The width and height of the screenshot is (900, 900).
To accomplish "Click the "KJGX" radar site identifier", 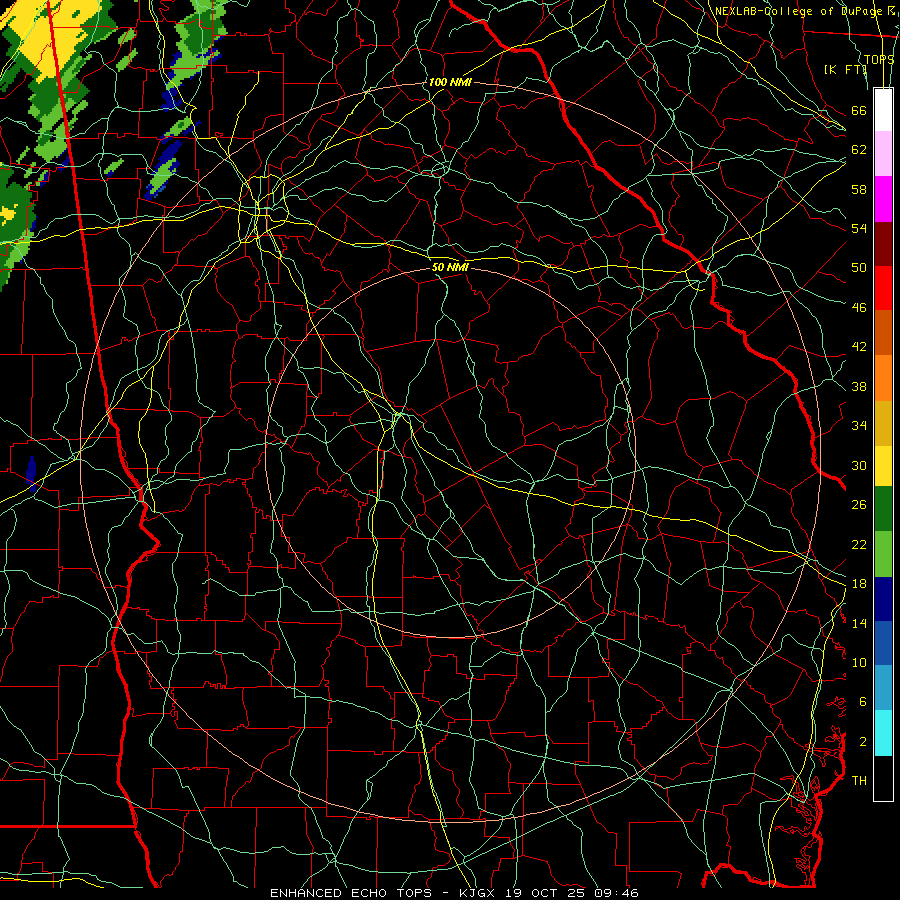I will [476, 893].
